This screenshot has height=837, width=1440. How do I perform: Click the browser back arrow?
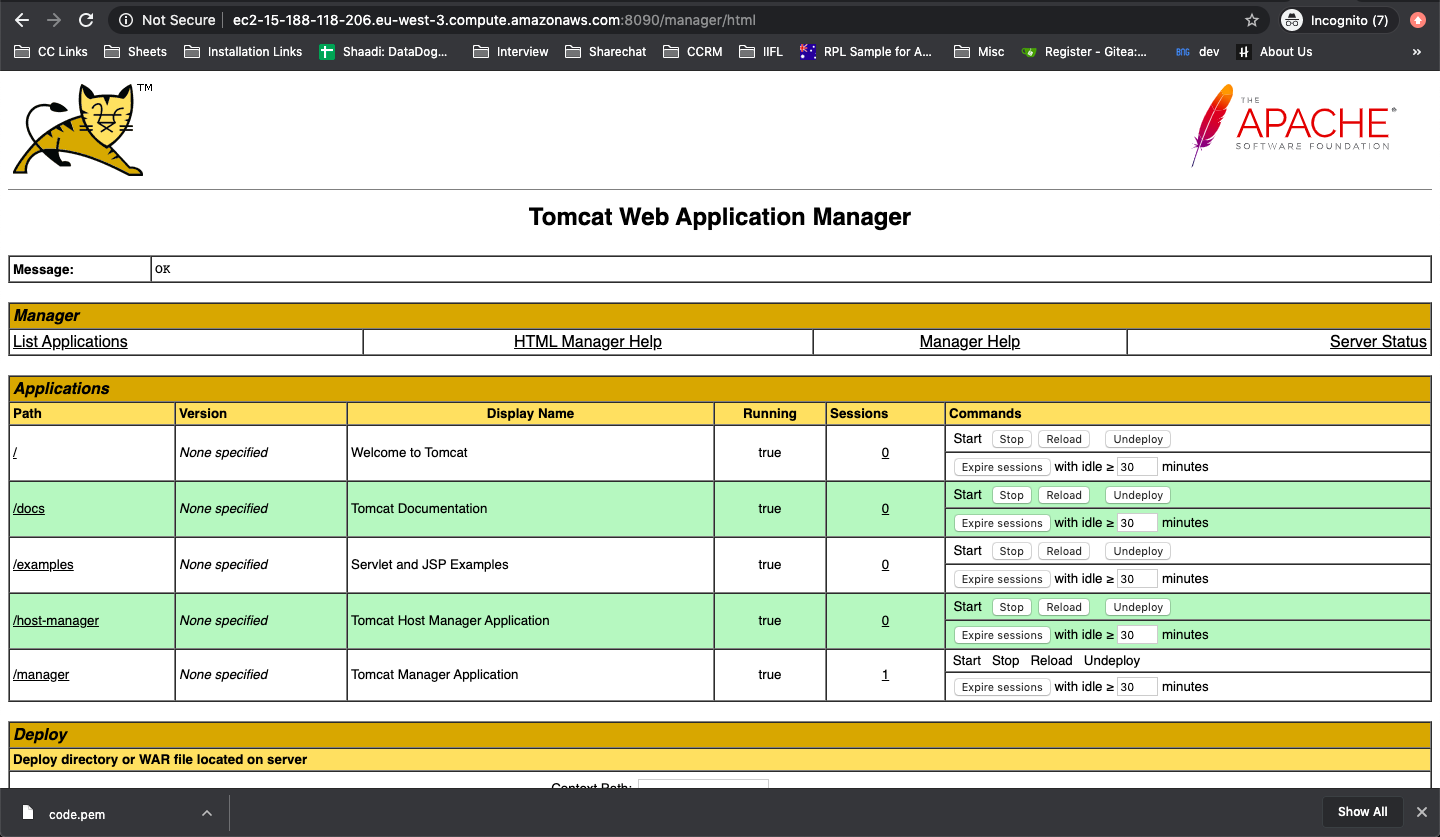click(22, 19)
